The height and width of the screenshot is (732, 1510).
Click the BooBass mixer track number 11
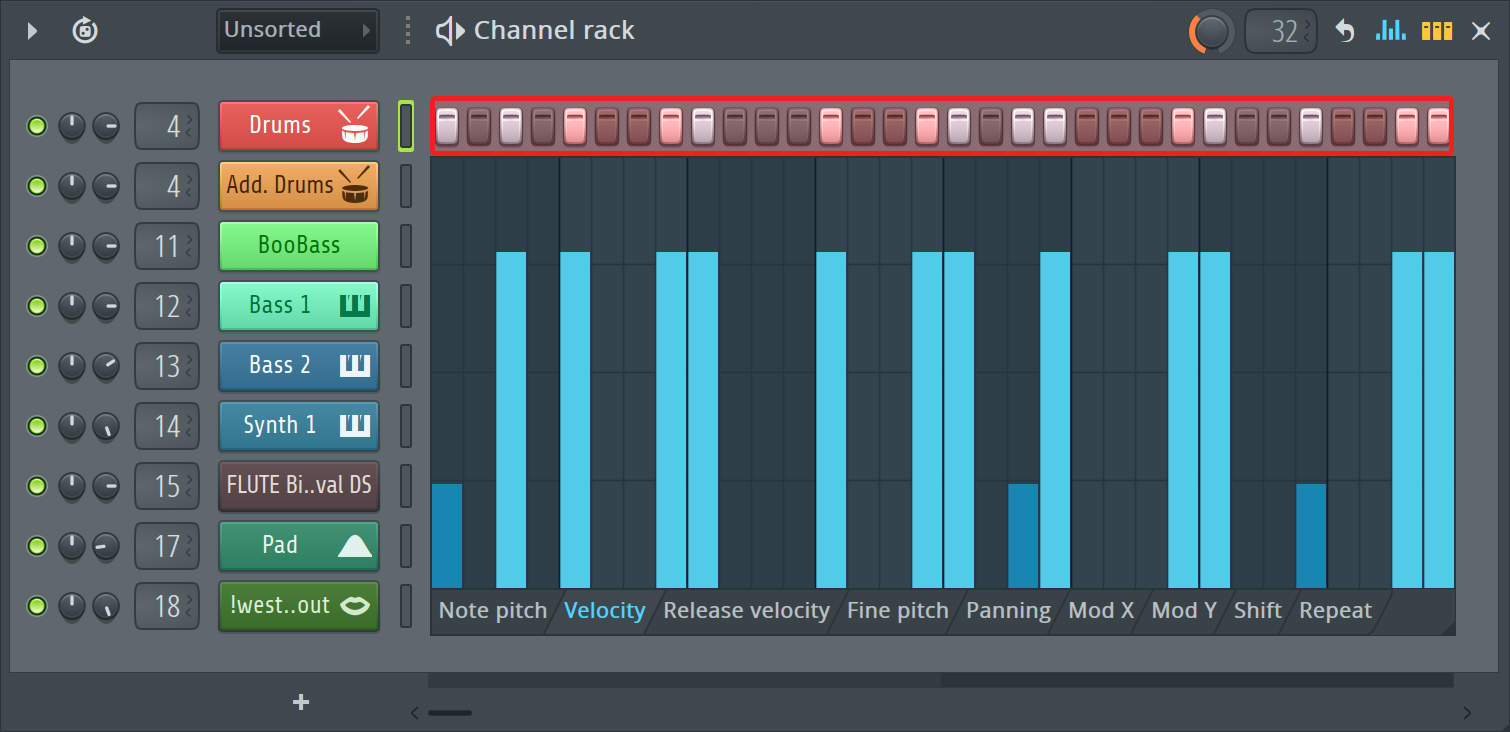(166, 247)
